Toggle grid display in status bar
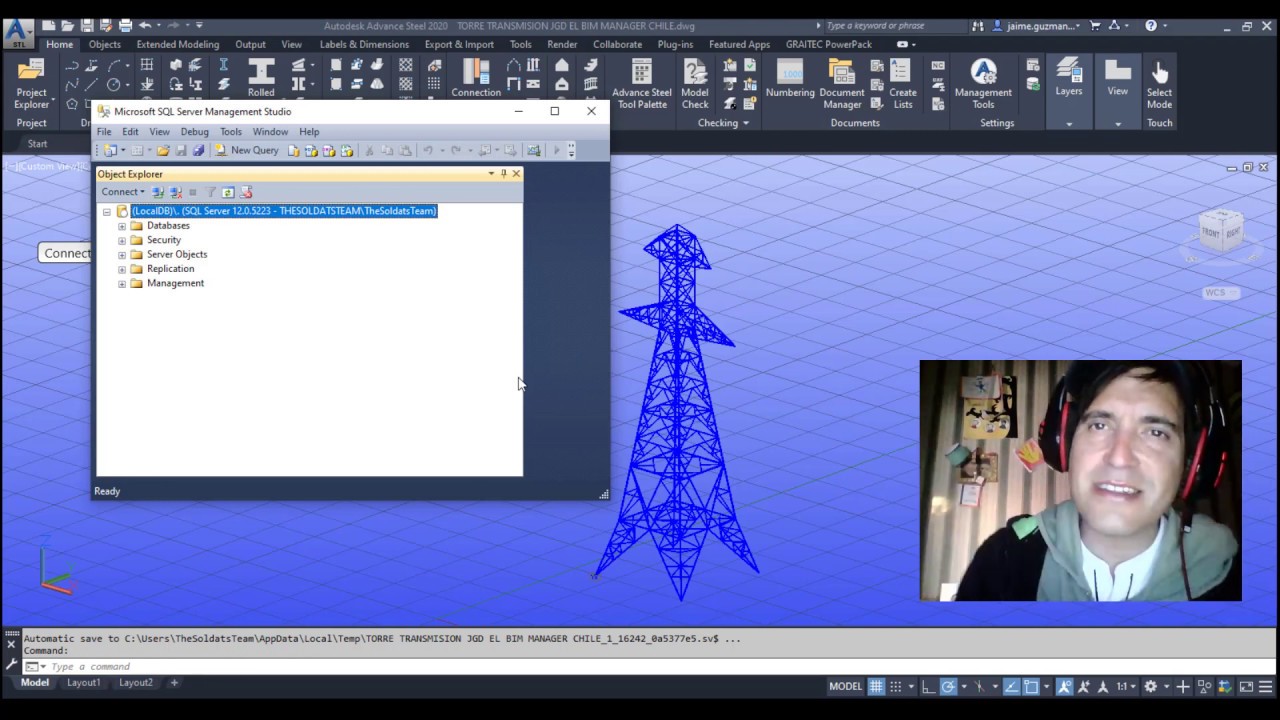The width and height of the screenshot is (1280, 720). [876, 686]
